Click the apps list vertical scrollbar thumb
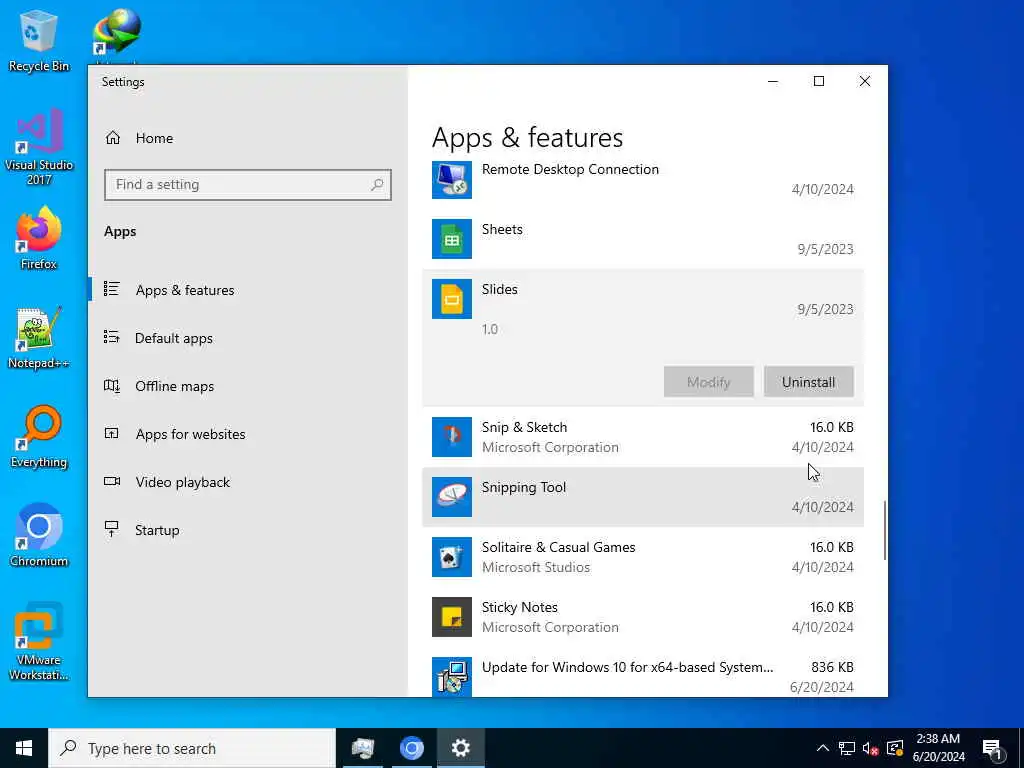This screenshot has height=768, width=1024. 884,530
